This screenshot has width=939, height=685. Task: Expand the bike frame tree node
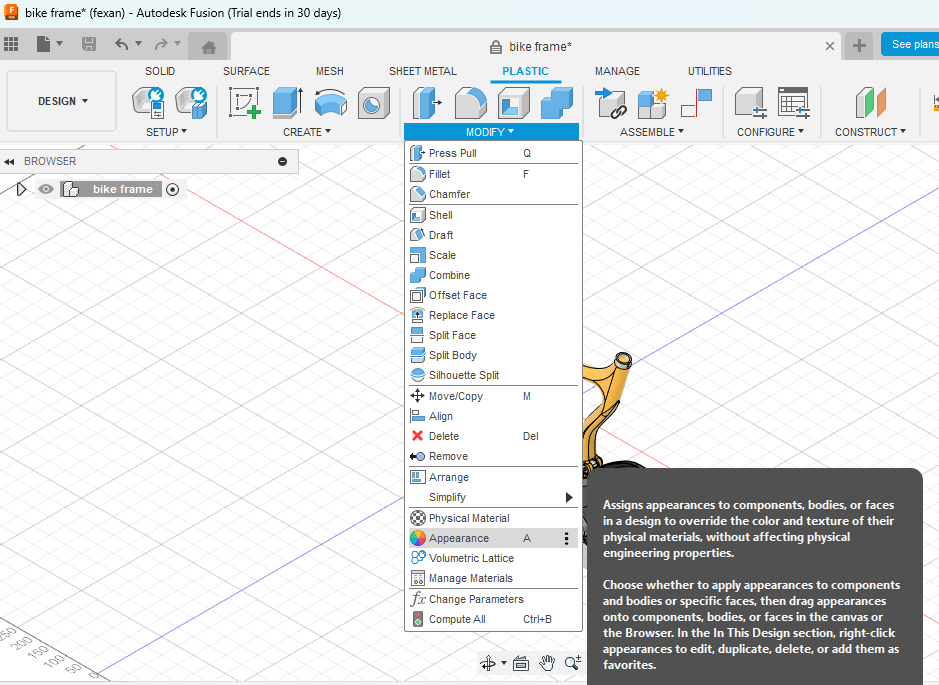pos(22,189)
